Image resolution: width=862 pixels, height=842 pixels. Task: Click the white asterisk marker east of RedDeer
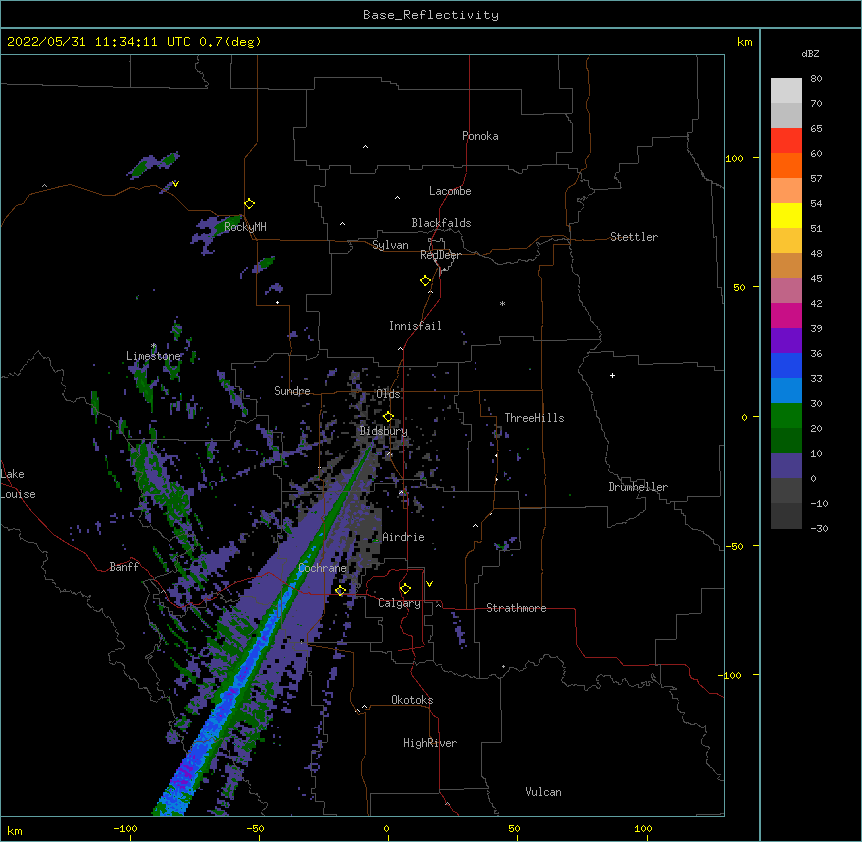click(x=502, y=303)
